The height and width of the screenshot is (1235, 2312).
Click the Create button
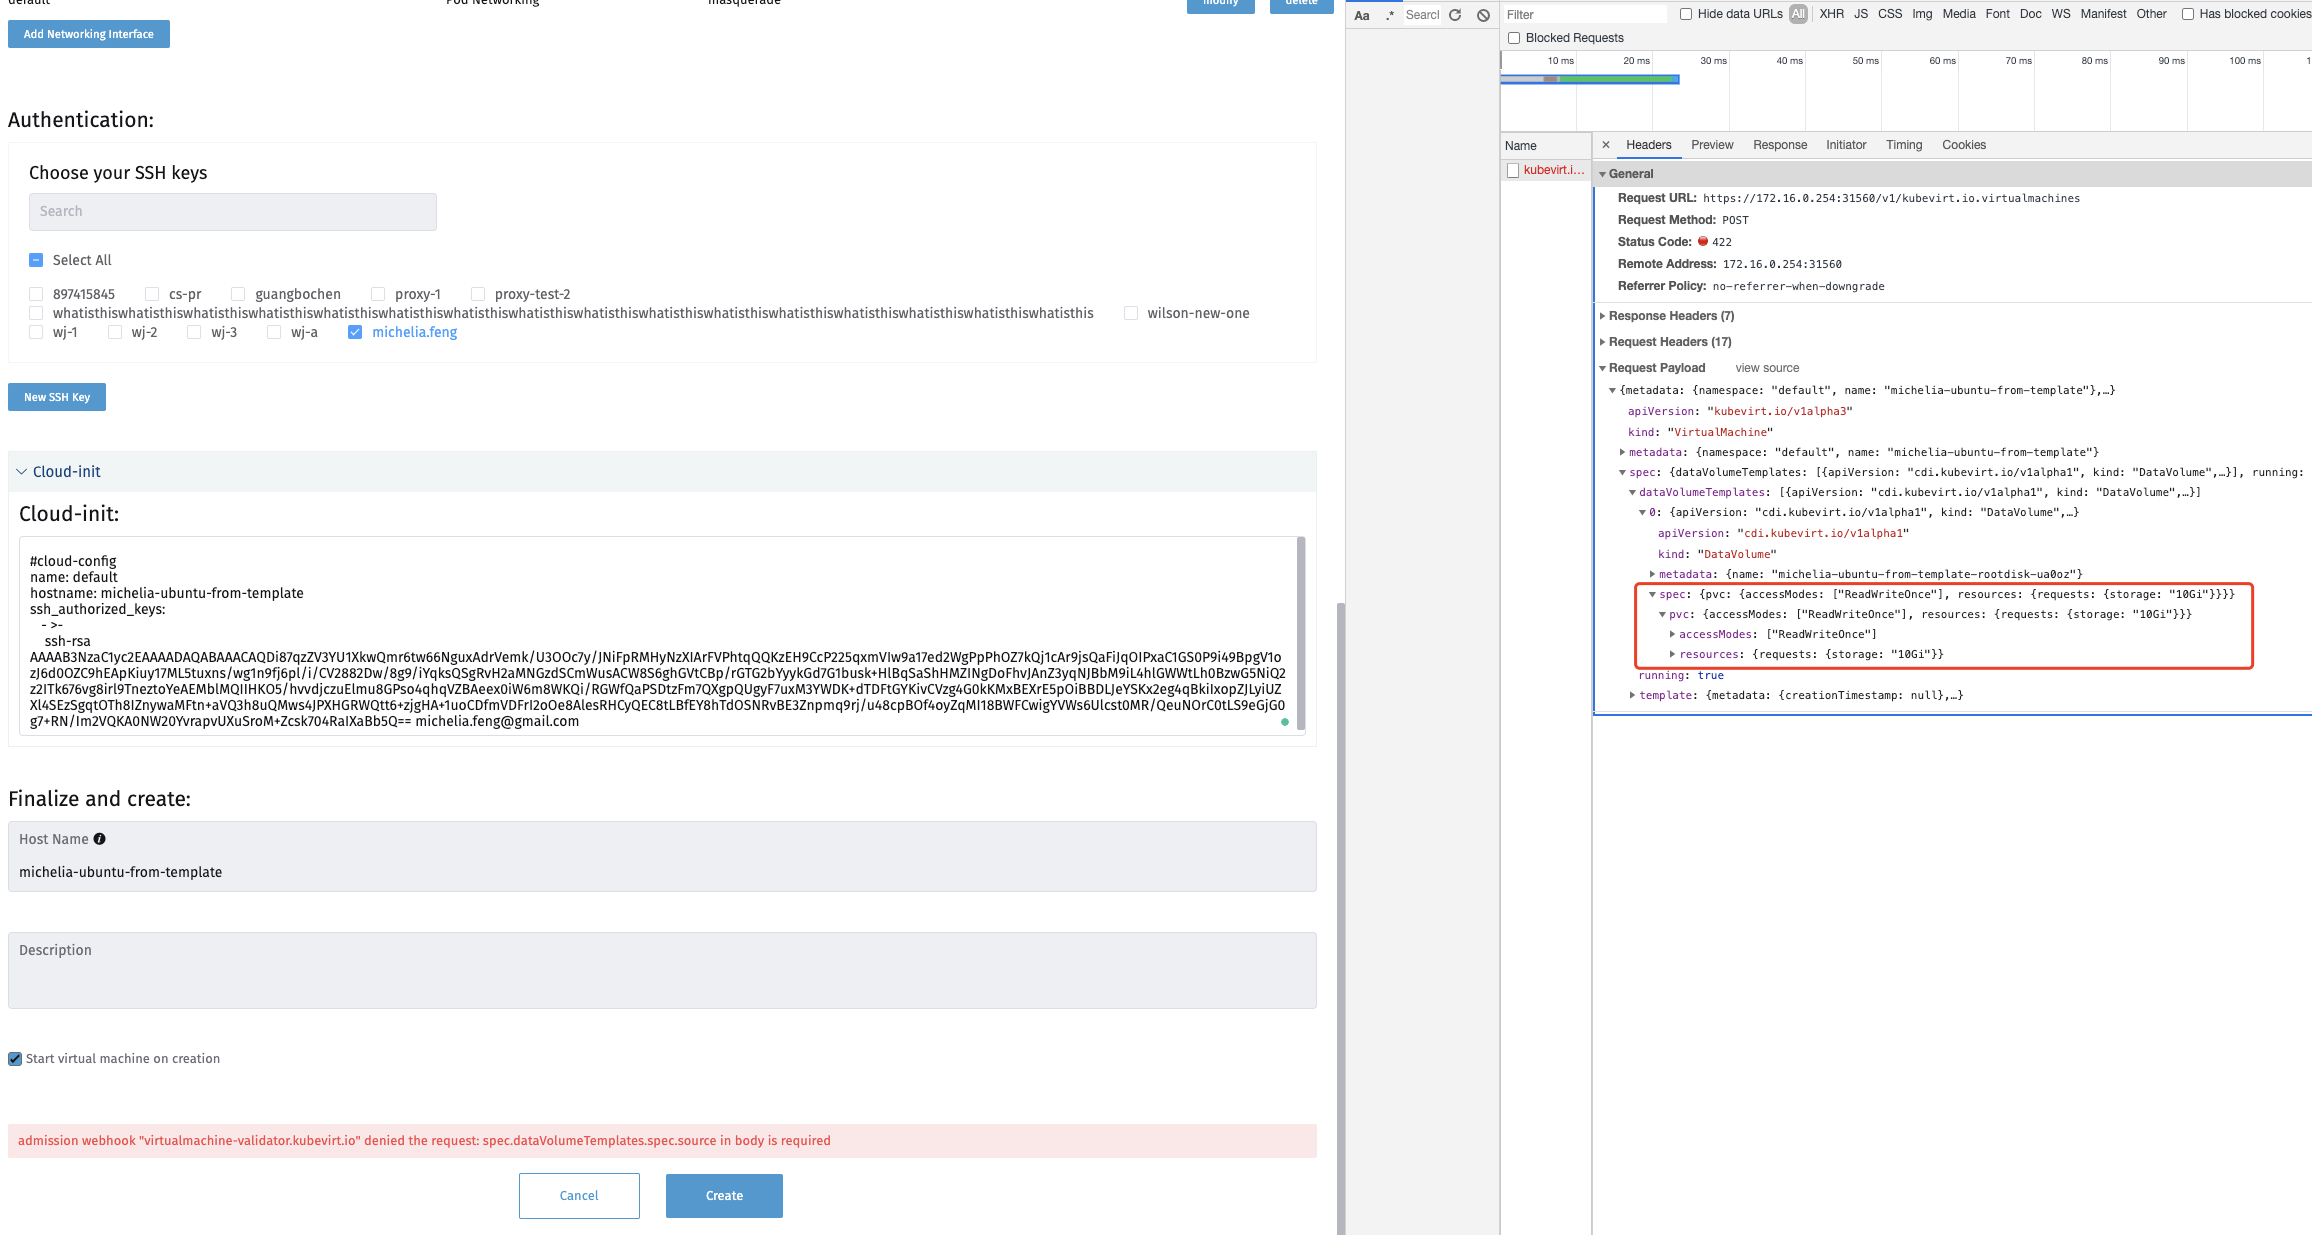click(x=724, y=1195)
